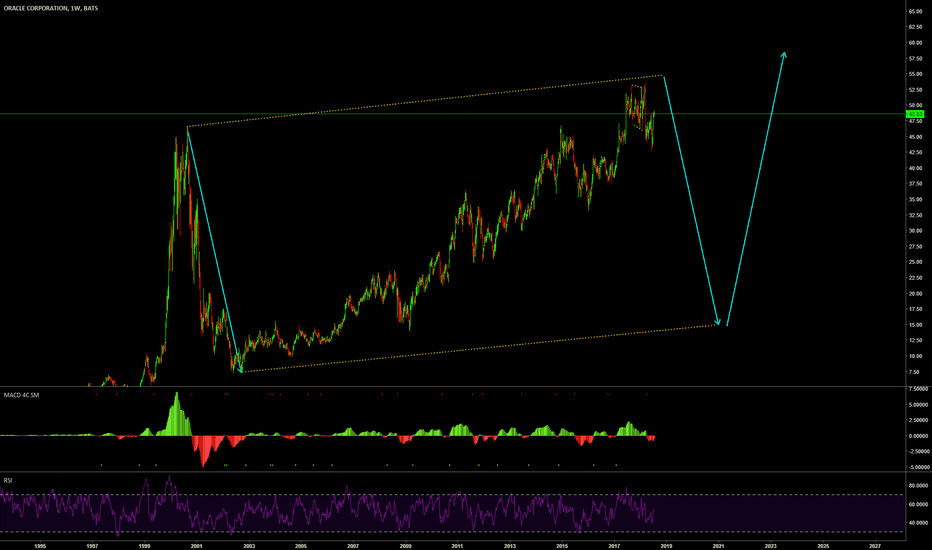932x550 pixels.
Task: Click the "ORACLE CORPORATION, 1W, BATS" chart title
Action: (x=51, y=8)
